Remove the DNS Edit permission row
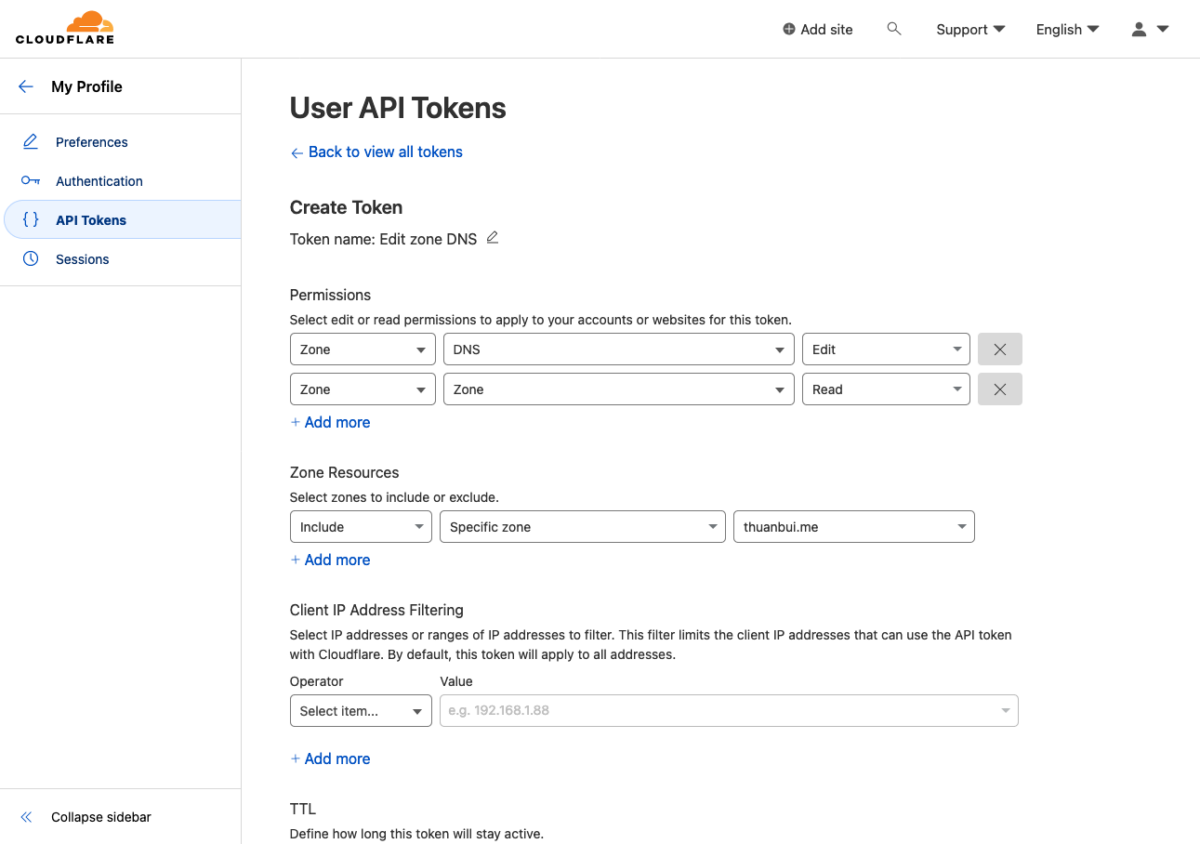Viewport: 1200px width, 844px height. tap(999, 349)
